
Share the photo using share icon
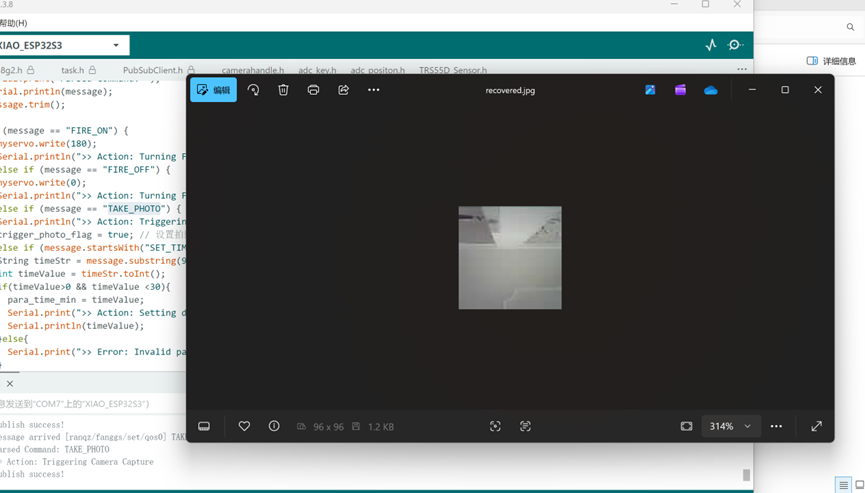[343, 90]
